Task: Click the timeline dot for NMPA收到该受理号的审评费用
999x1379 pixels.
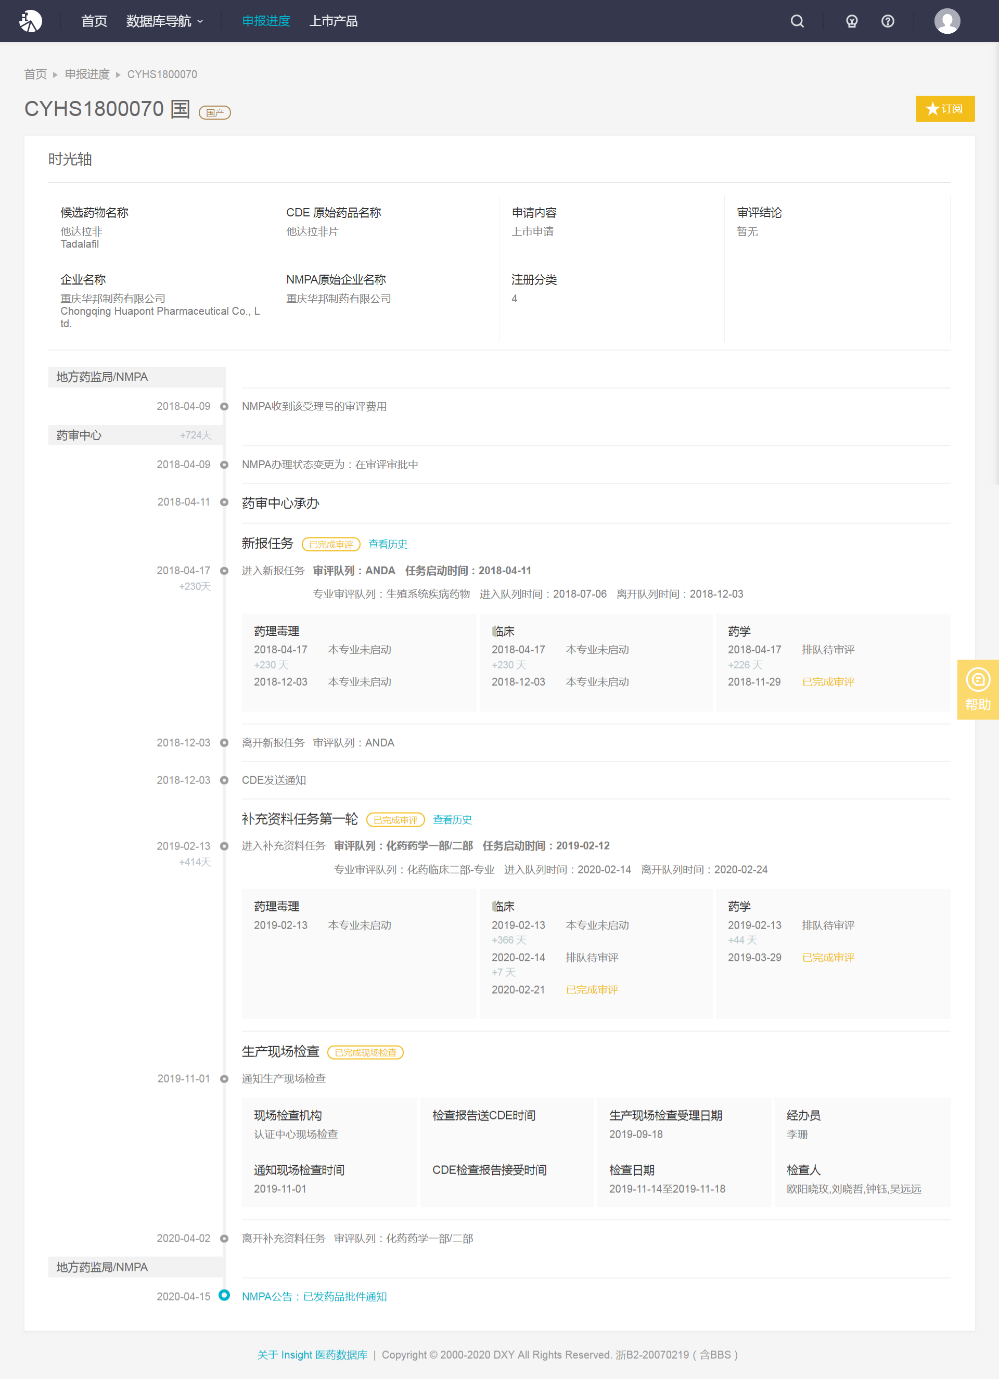Action: coord(224,406)
